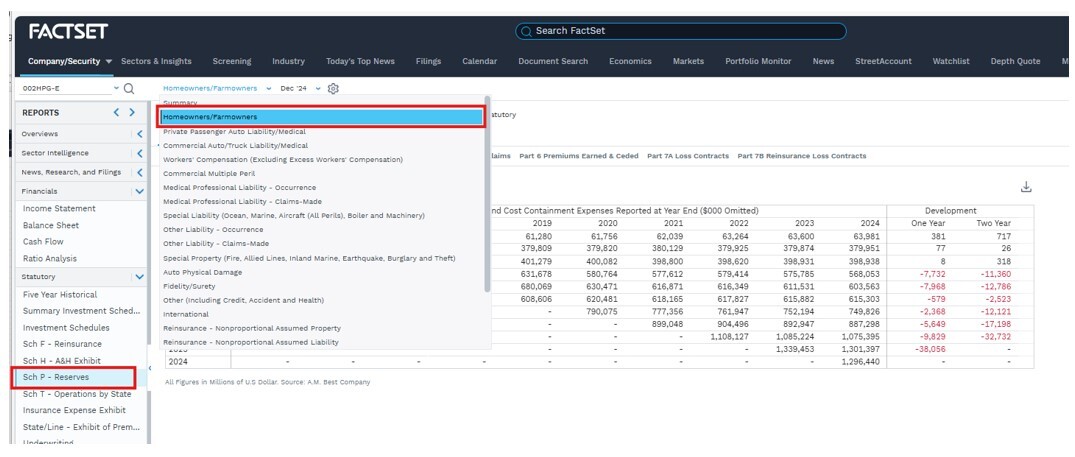Select Homeowners/Farmowners in the dropdown list
Viewport: 1075px width, 457px height.
322,117
